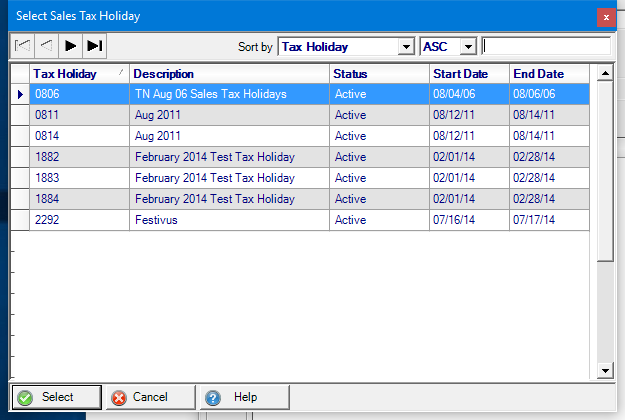Image resolution: width=625 pixels, height=420 pixels.
Task: Jump to last record arrow
Action: (x=94, y=46)
